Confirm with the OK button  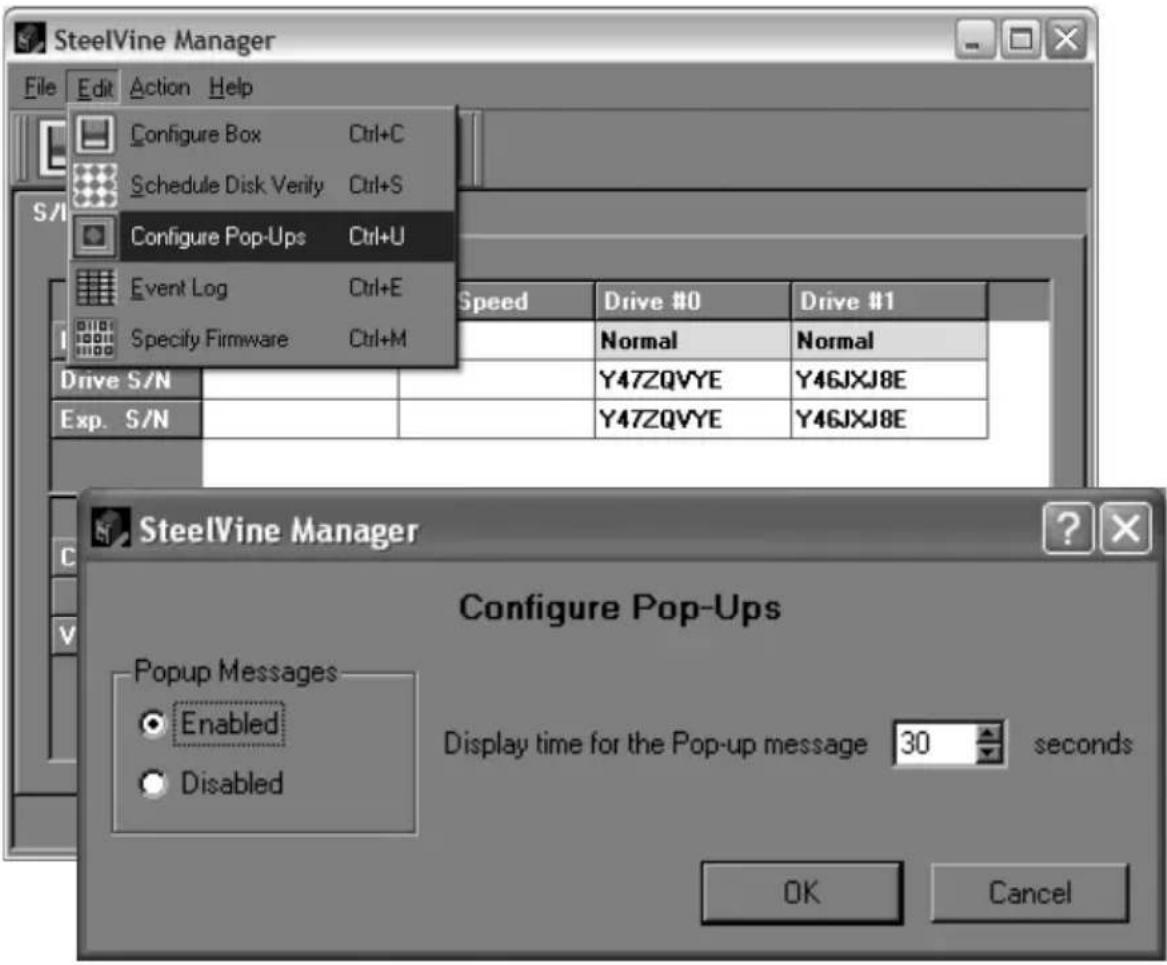pyautogui.click(x=802, y=892)
